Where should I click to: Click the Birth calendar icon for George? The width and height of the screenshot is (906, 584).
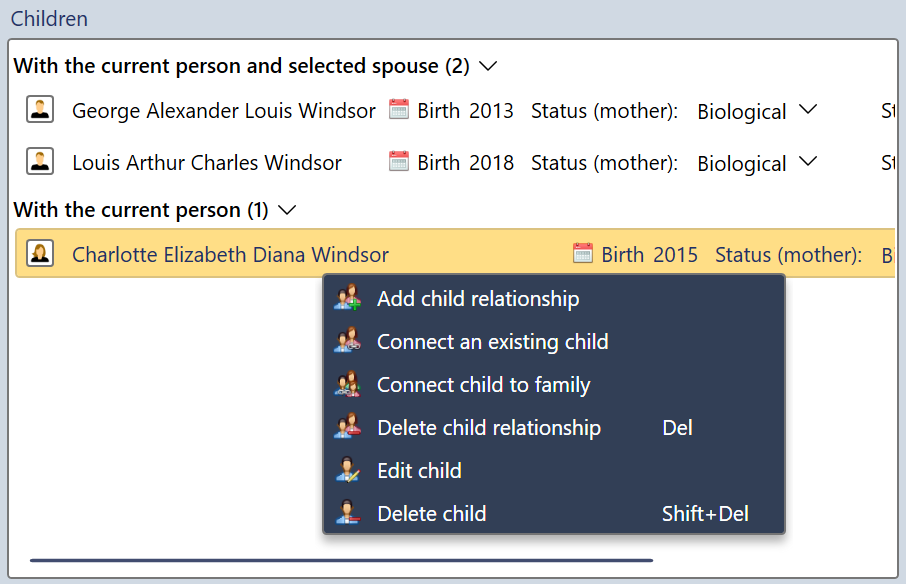(398, 110)
